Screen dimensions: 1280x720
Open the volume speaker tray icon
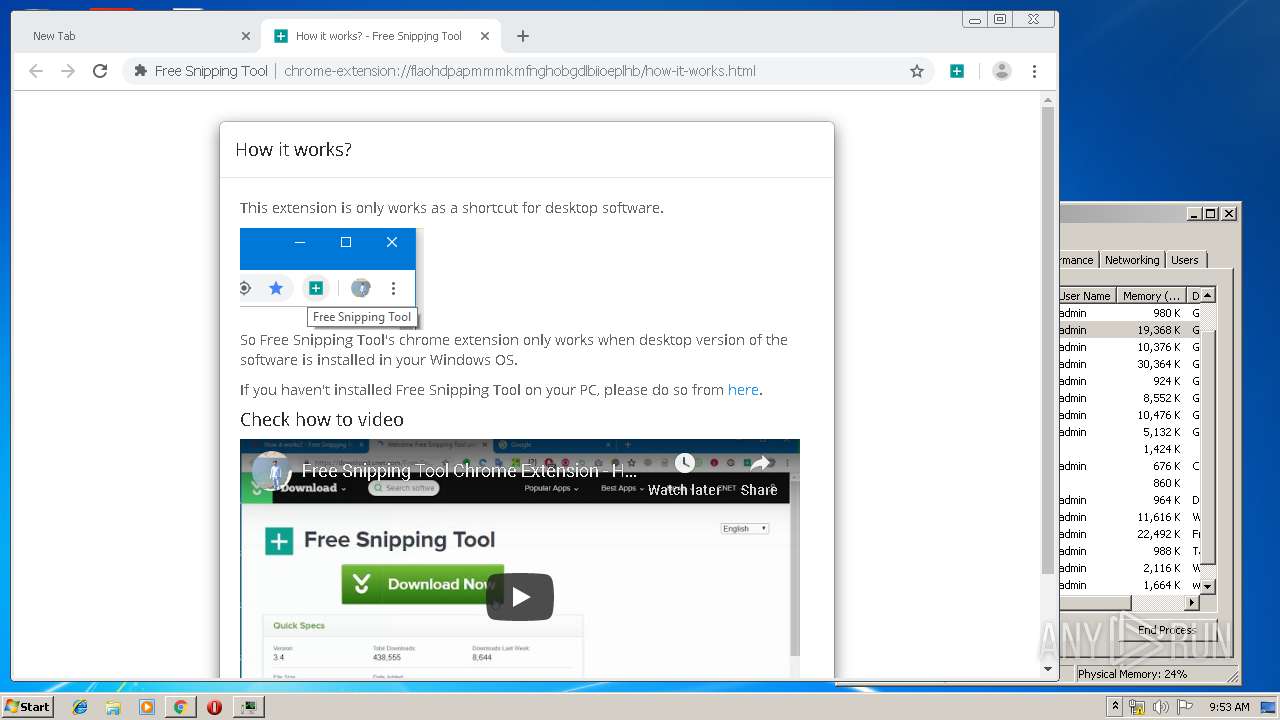click(1160, 707)
